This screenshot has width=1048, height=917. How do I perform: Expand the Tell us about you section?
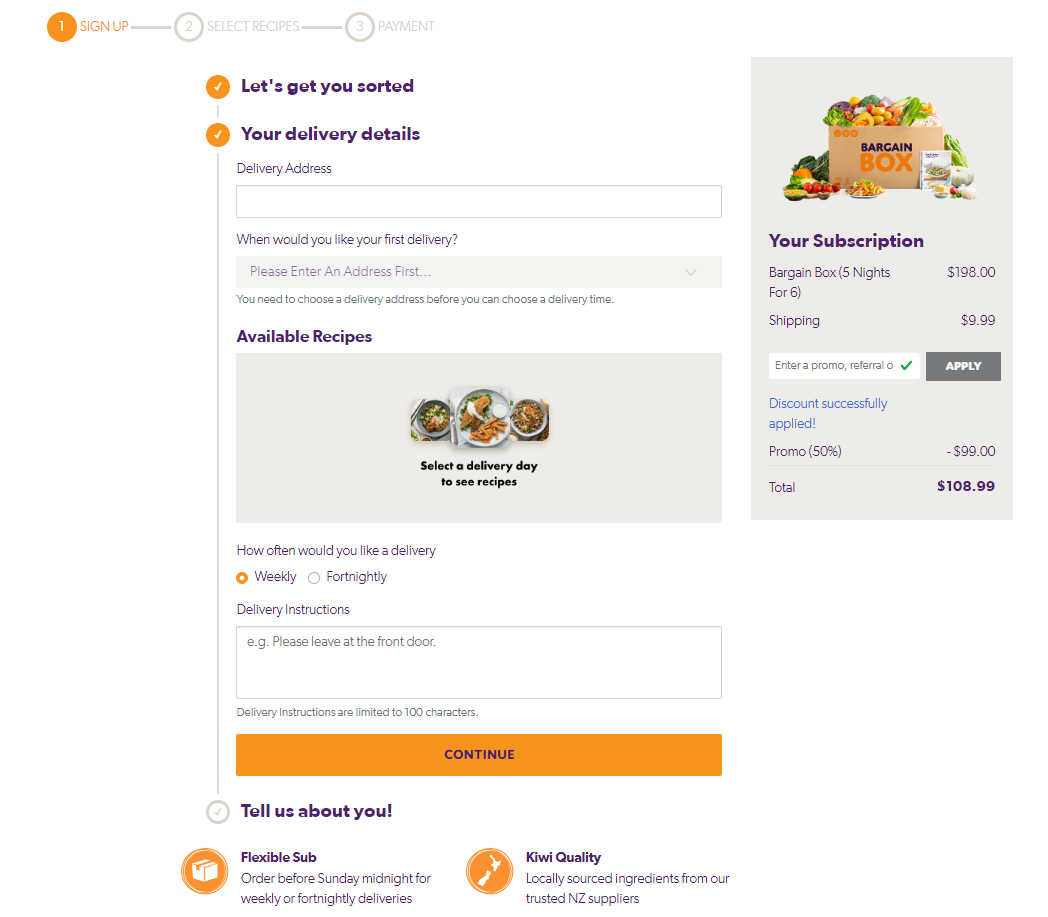pos(316,811)
